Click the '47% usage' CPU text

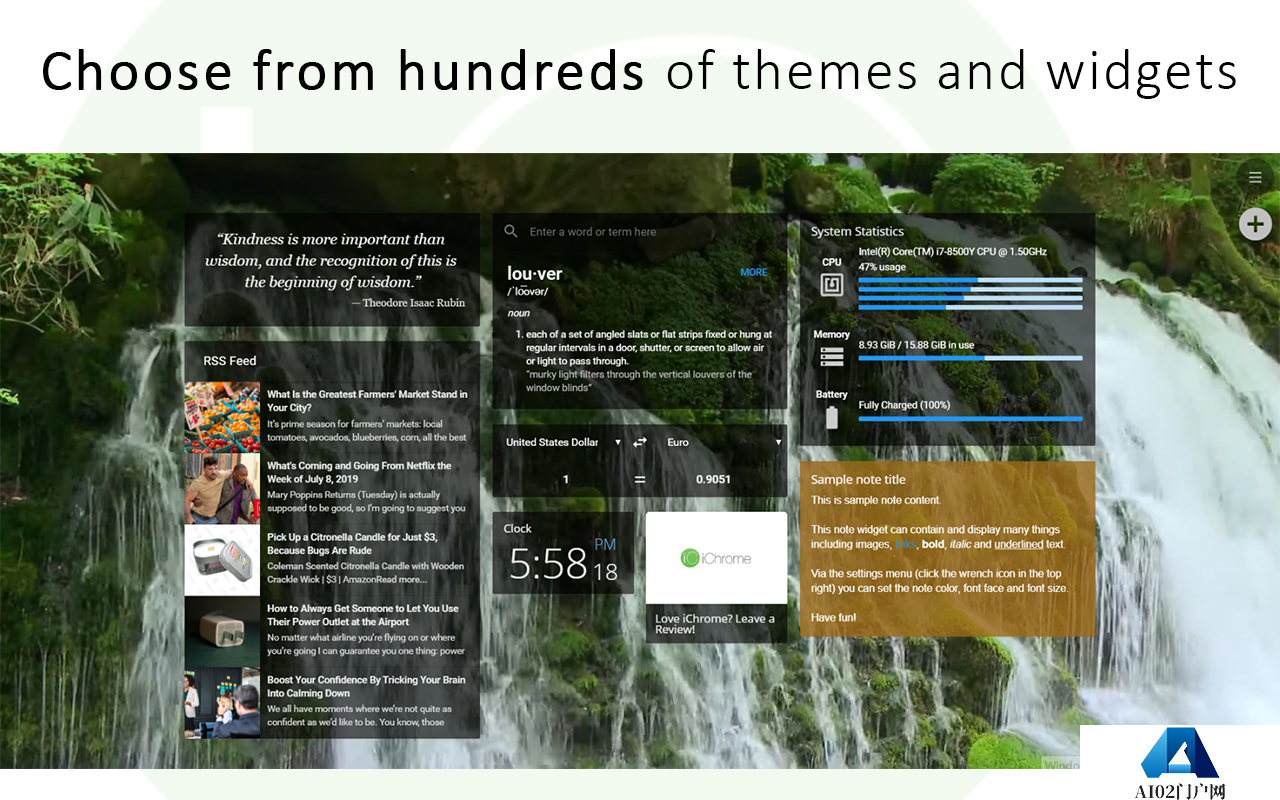point(882,267)
